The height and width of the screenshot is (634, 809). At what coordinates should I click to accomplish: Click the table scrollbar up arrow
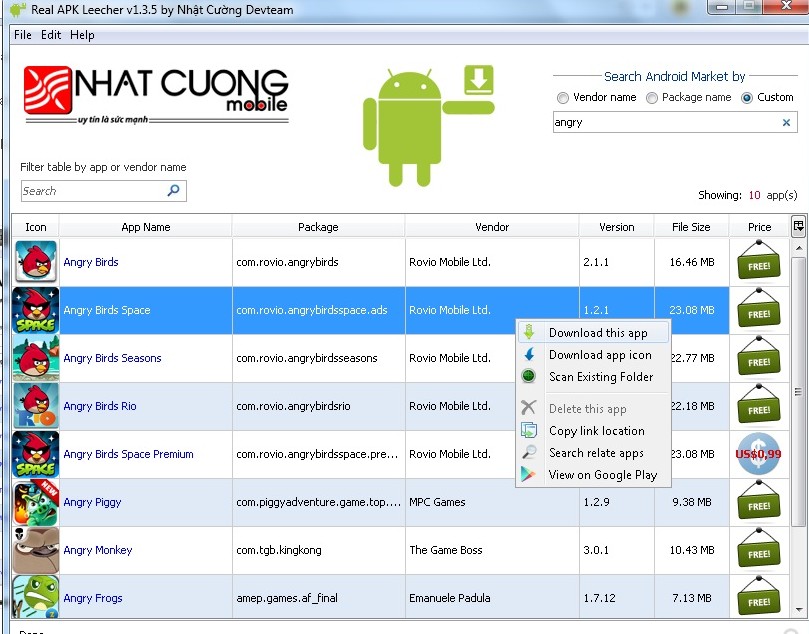pyautogui.click(x=799, y=248)
